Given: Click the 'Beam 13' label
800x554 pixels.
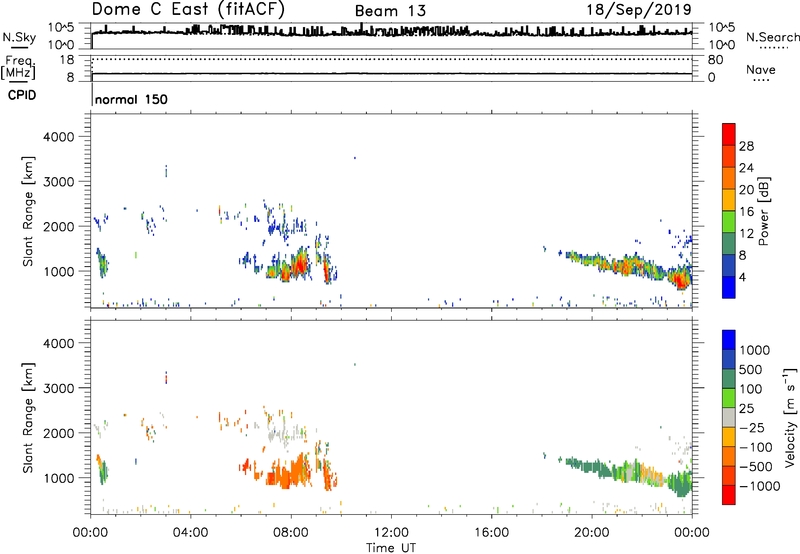Looking at the screenshot, I should (390, 11).
